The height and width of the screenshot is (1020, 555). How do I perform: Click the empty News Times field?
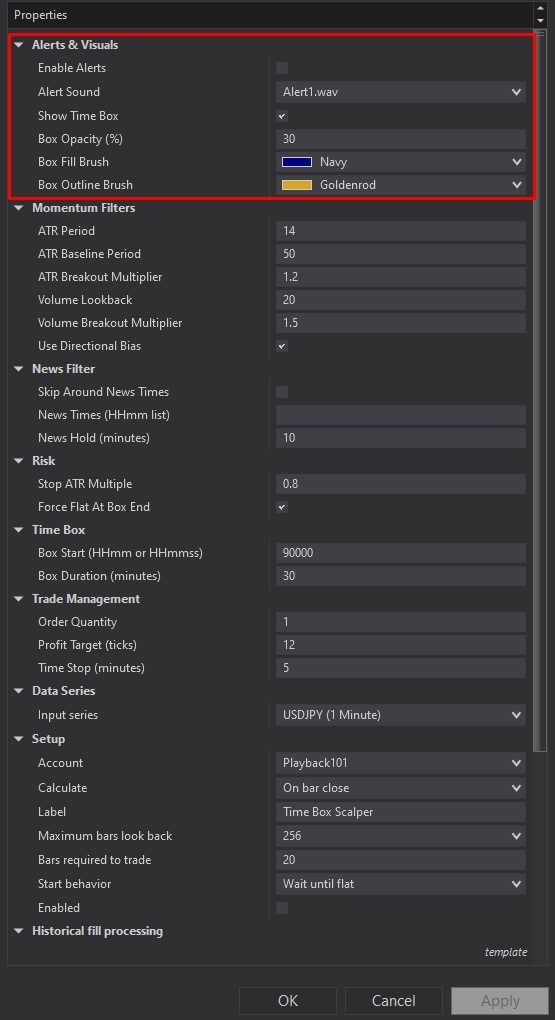pyautogui.click(x=401, y=415)
